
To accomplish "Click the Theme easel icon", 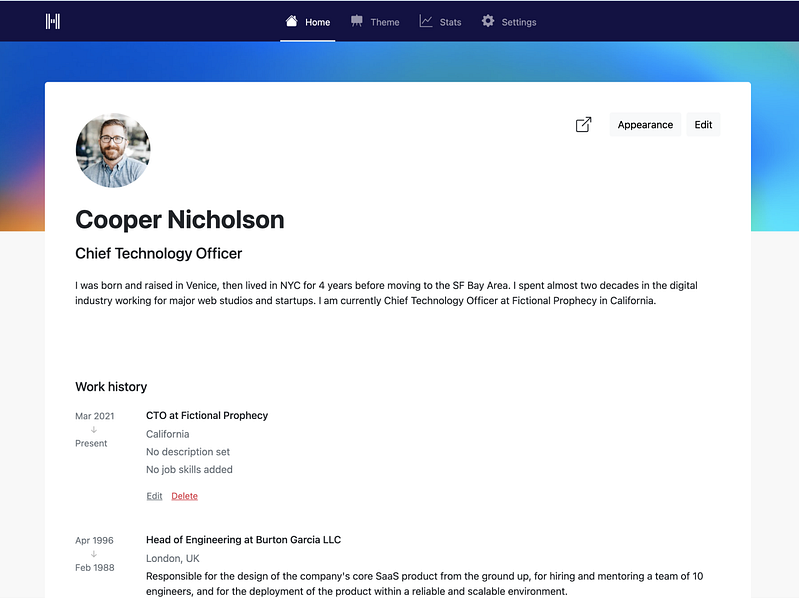I will coord(357,21).
